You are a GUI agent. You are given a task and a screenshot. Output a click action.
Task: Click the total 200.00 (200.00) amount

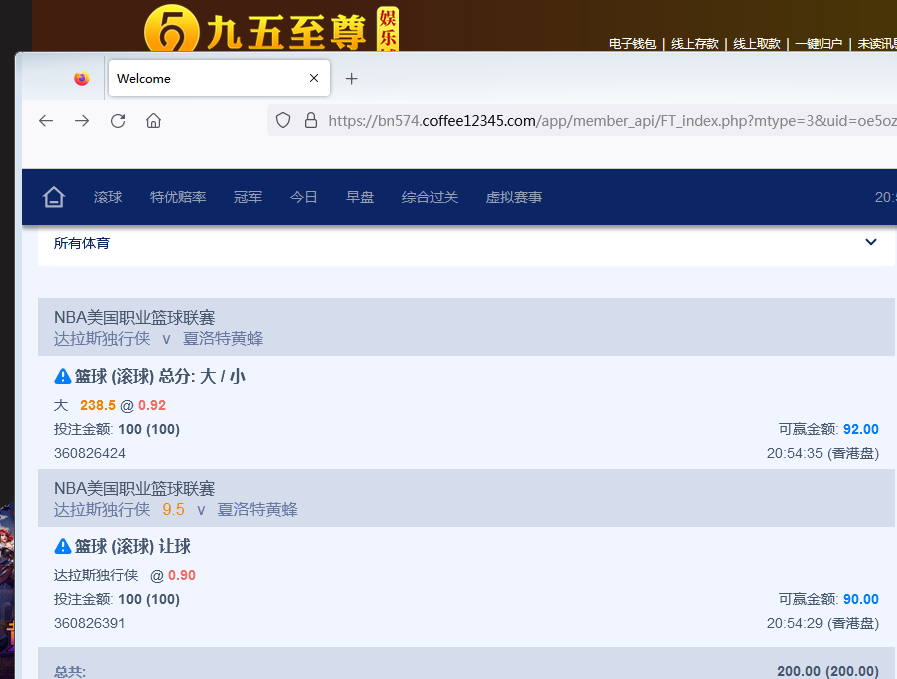click(828, 671)
